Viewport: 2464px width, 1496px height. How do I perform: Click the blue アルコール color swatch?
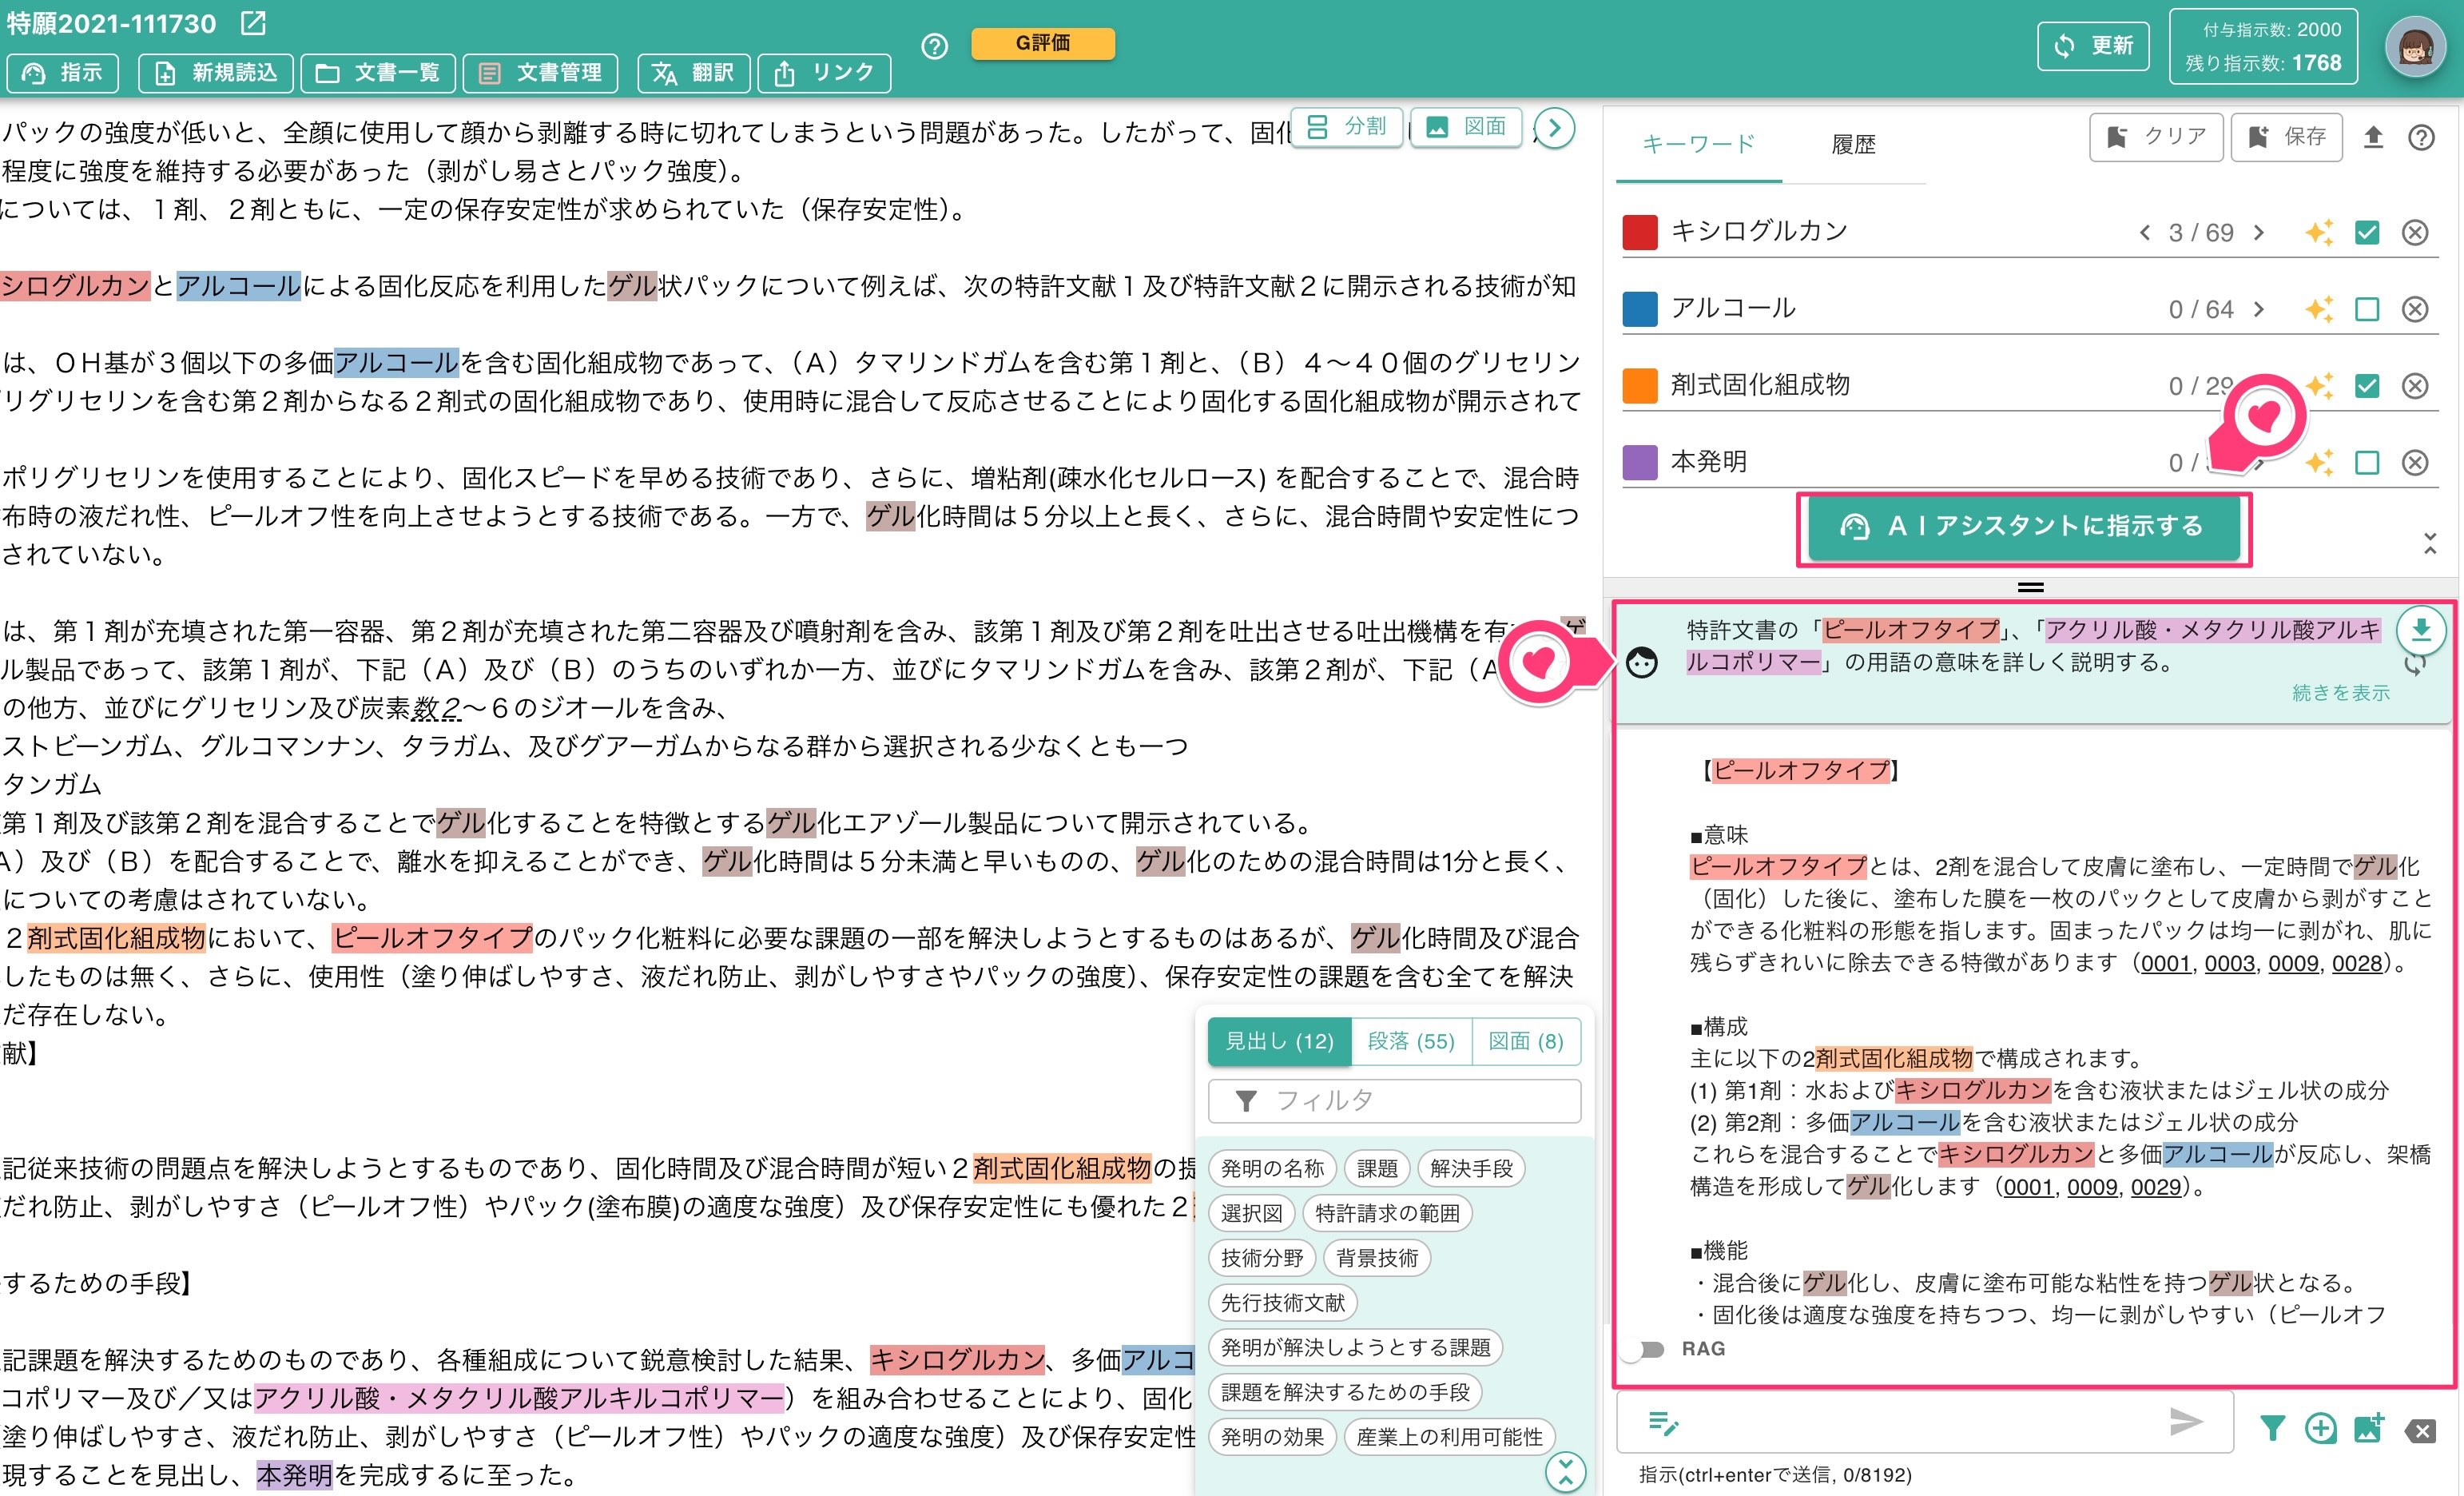point(1640,309)
